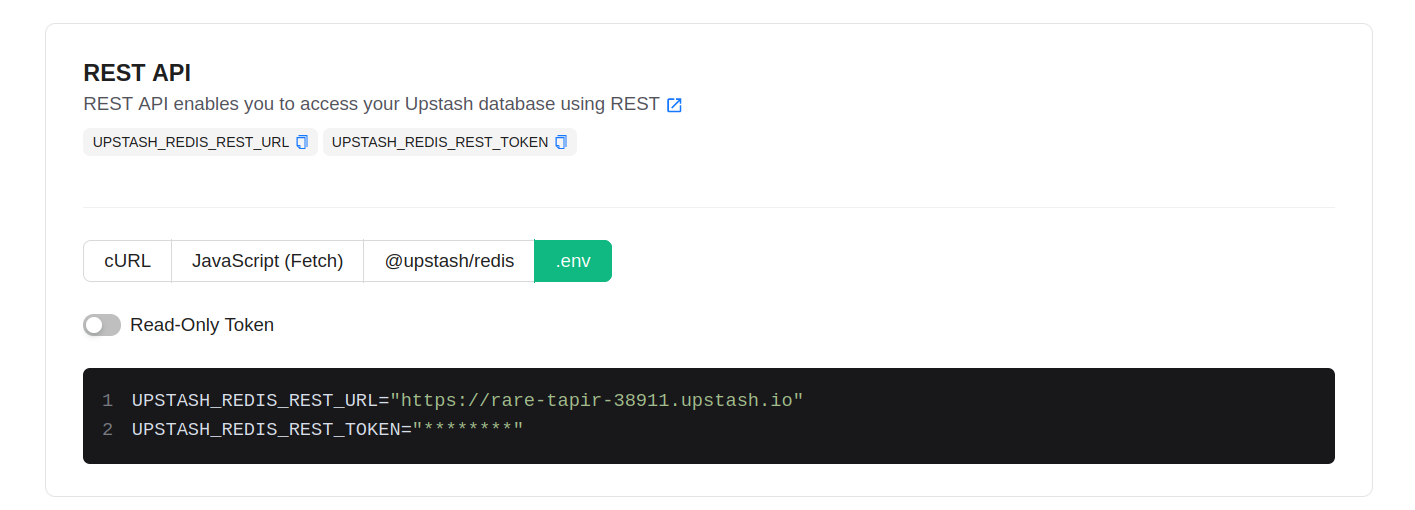The image size is (1415, 510).
Task: Click the rare-tapir upstash.io URL string in code
Action: point(597,401)
